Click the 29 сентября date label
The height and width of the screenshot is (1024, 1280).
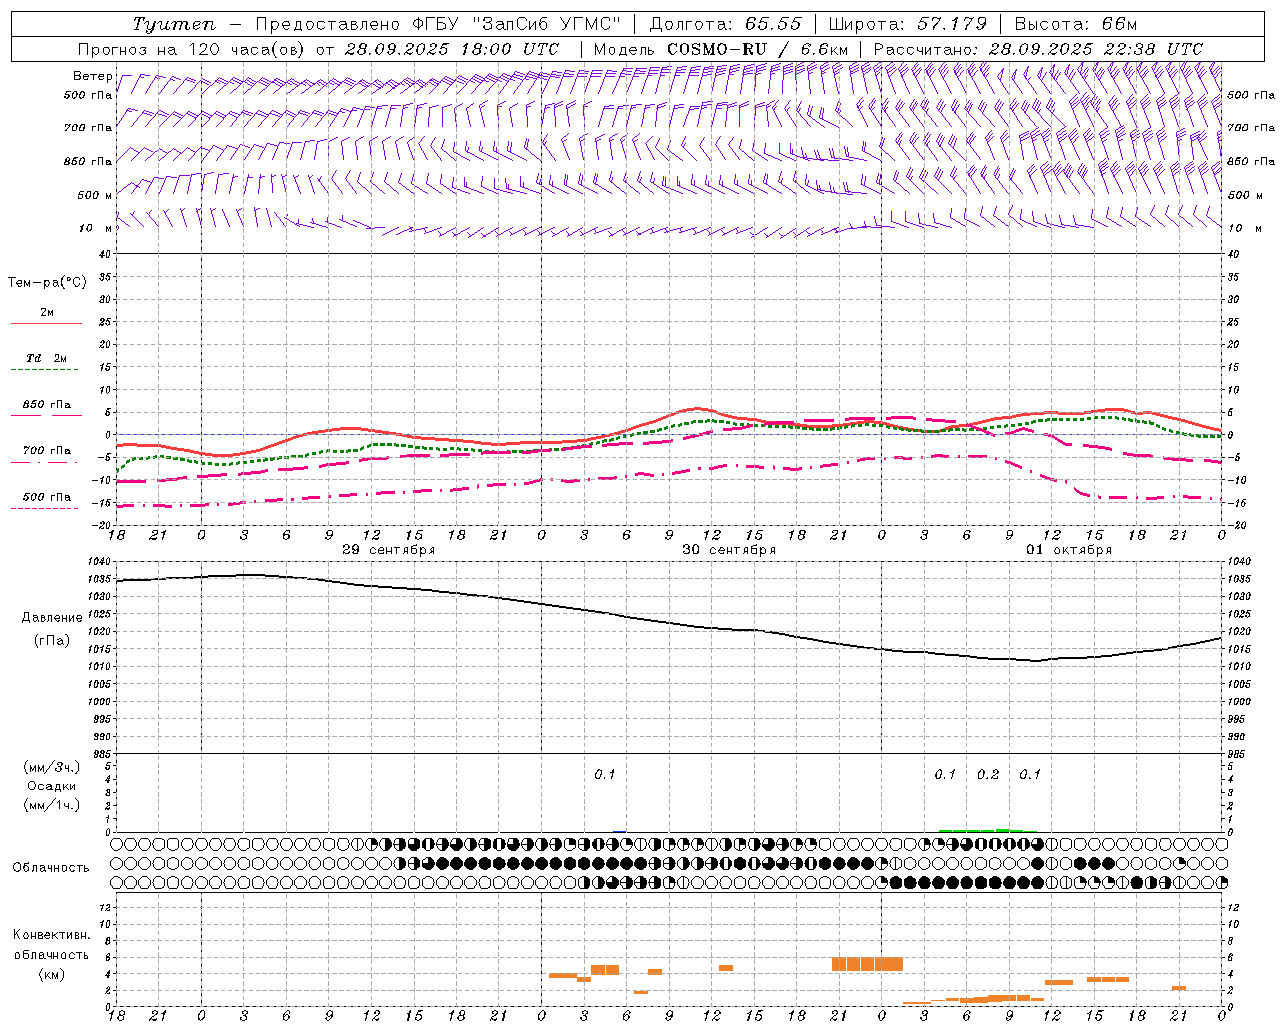coord(389,550)
